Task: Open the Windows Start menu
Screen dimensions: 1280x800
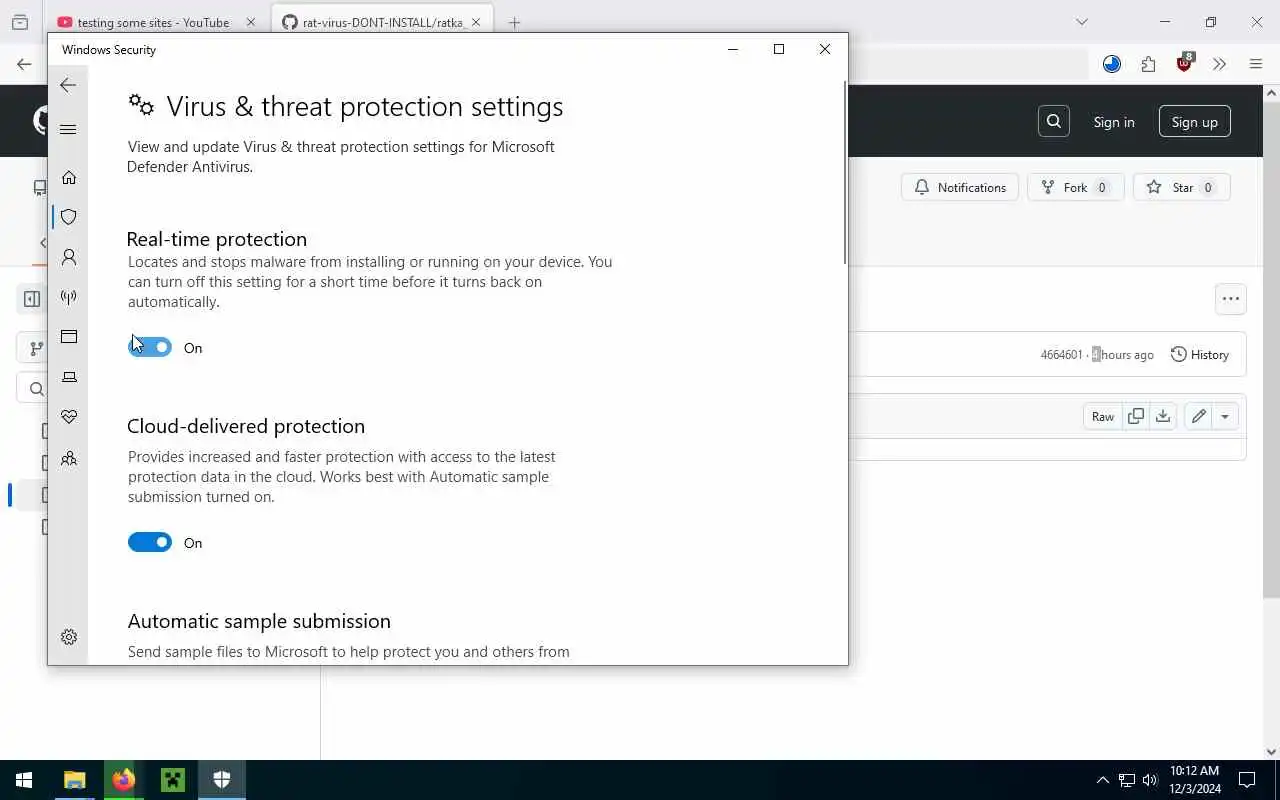Action: 24,780
